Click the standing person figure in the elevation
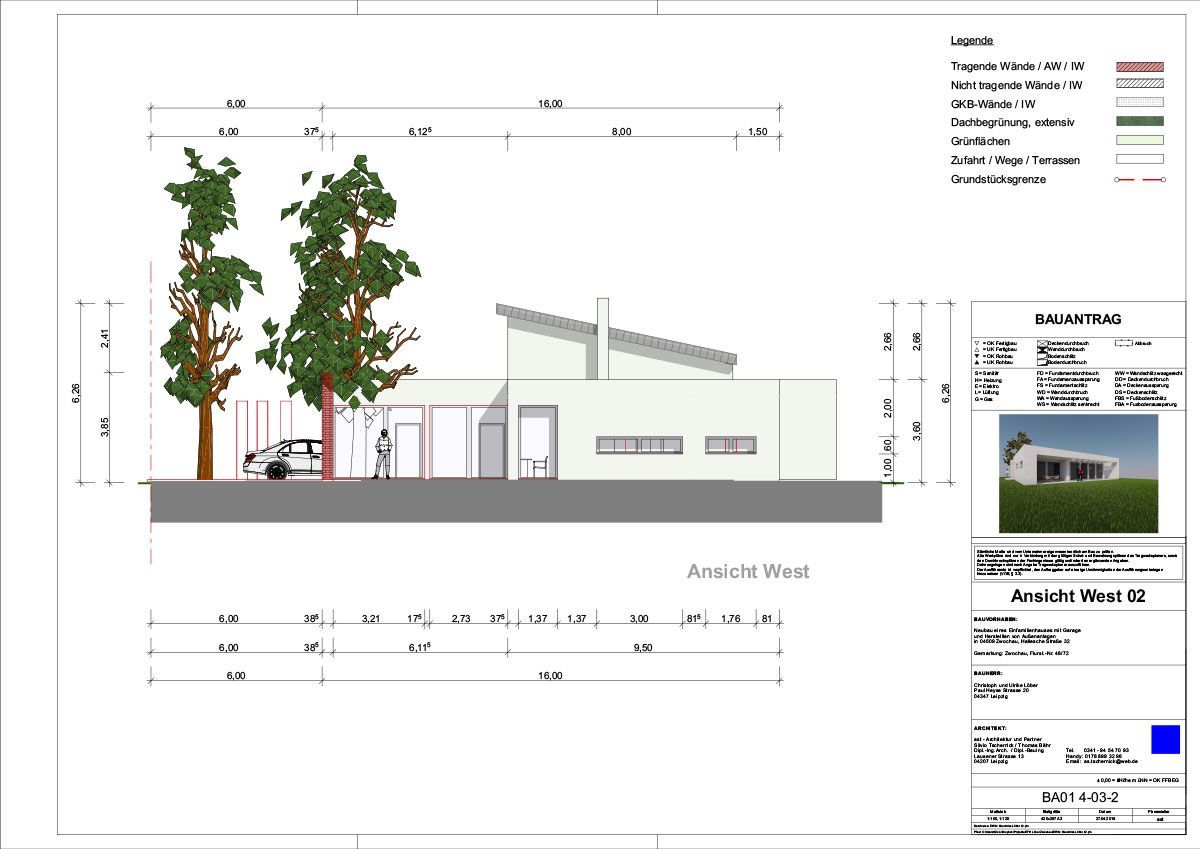1200x849 pixels. (x=381, y=457)
